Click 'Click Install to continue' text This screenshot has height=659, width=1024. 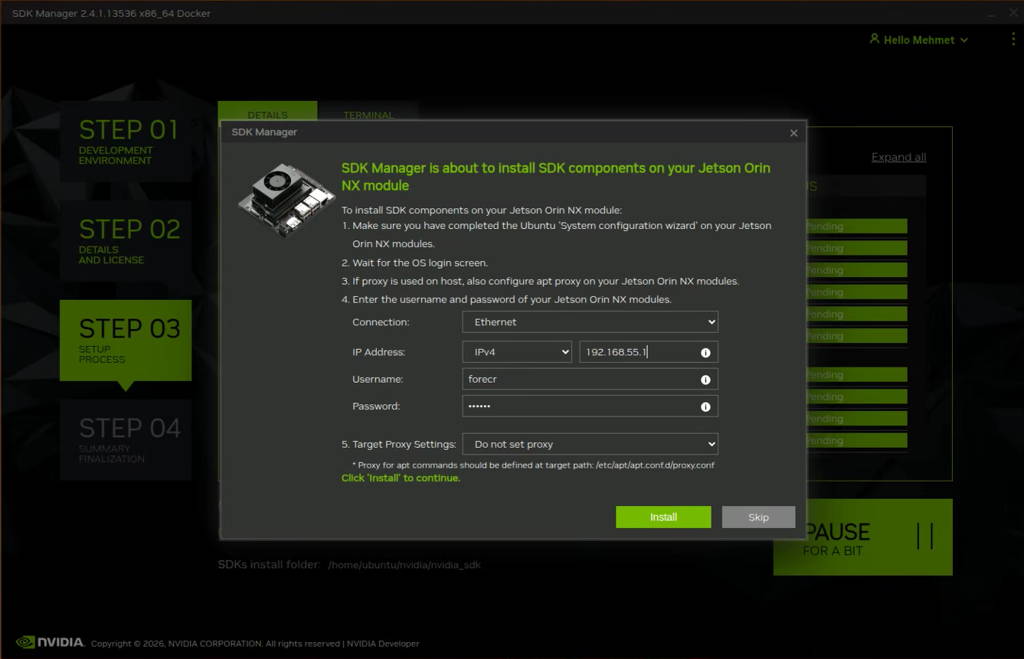400,478
